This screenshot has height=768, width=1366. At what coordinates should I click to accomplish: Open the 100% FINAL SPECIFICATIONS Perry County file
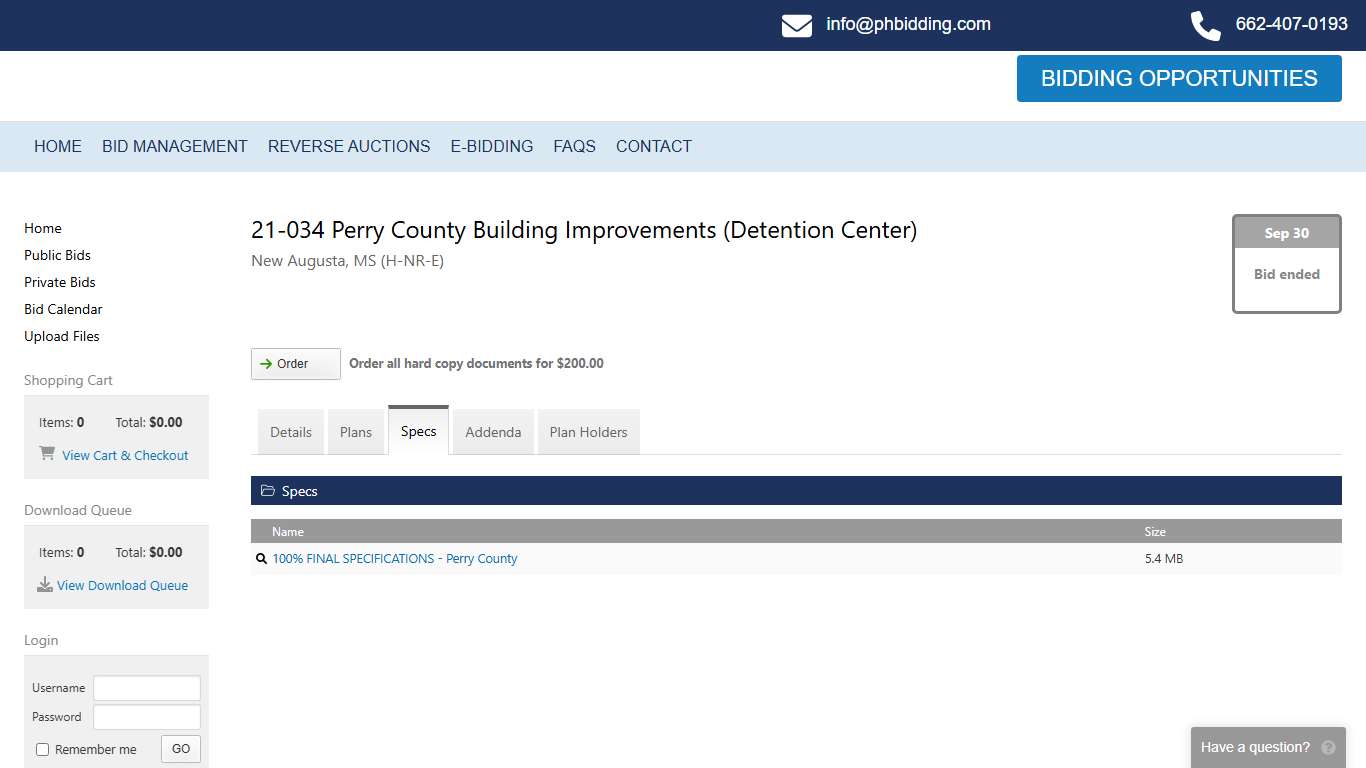tap(394, 558)
